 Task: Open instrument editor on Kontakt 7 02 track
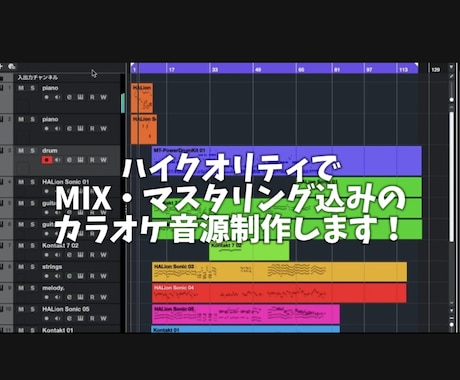tap(80, 255)
